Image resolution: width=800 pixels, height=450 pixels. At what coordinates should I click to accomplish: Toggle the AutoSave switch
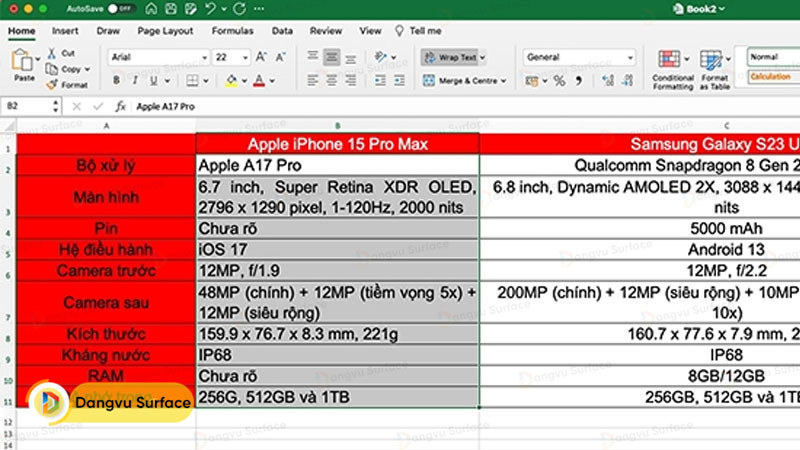click(119, 9)
